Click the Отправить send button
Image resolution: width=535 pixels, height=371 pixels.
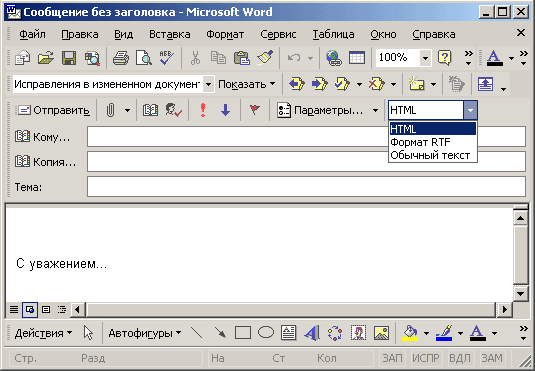54,110
